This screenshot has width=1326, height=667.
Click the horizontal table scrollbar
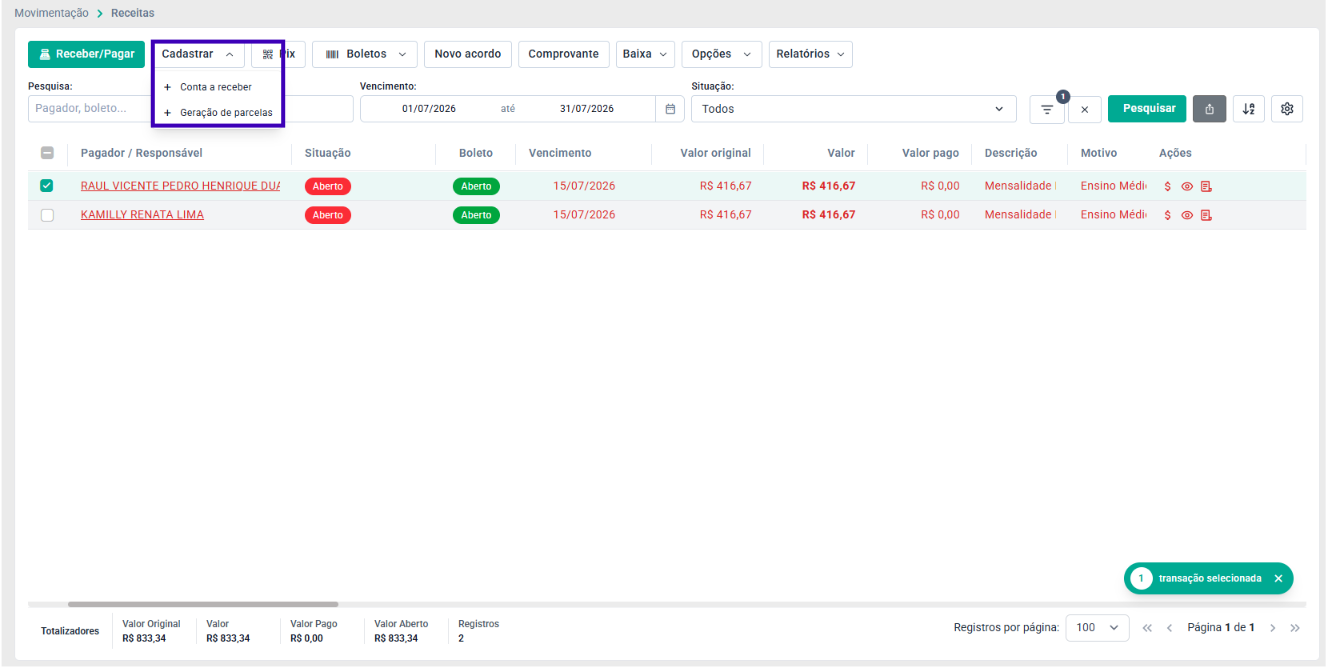pyautogui.click(x=203, y=604)
